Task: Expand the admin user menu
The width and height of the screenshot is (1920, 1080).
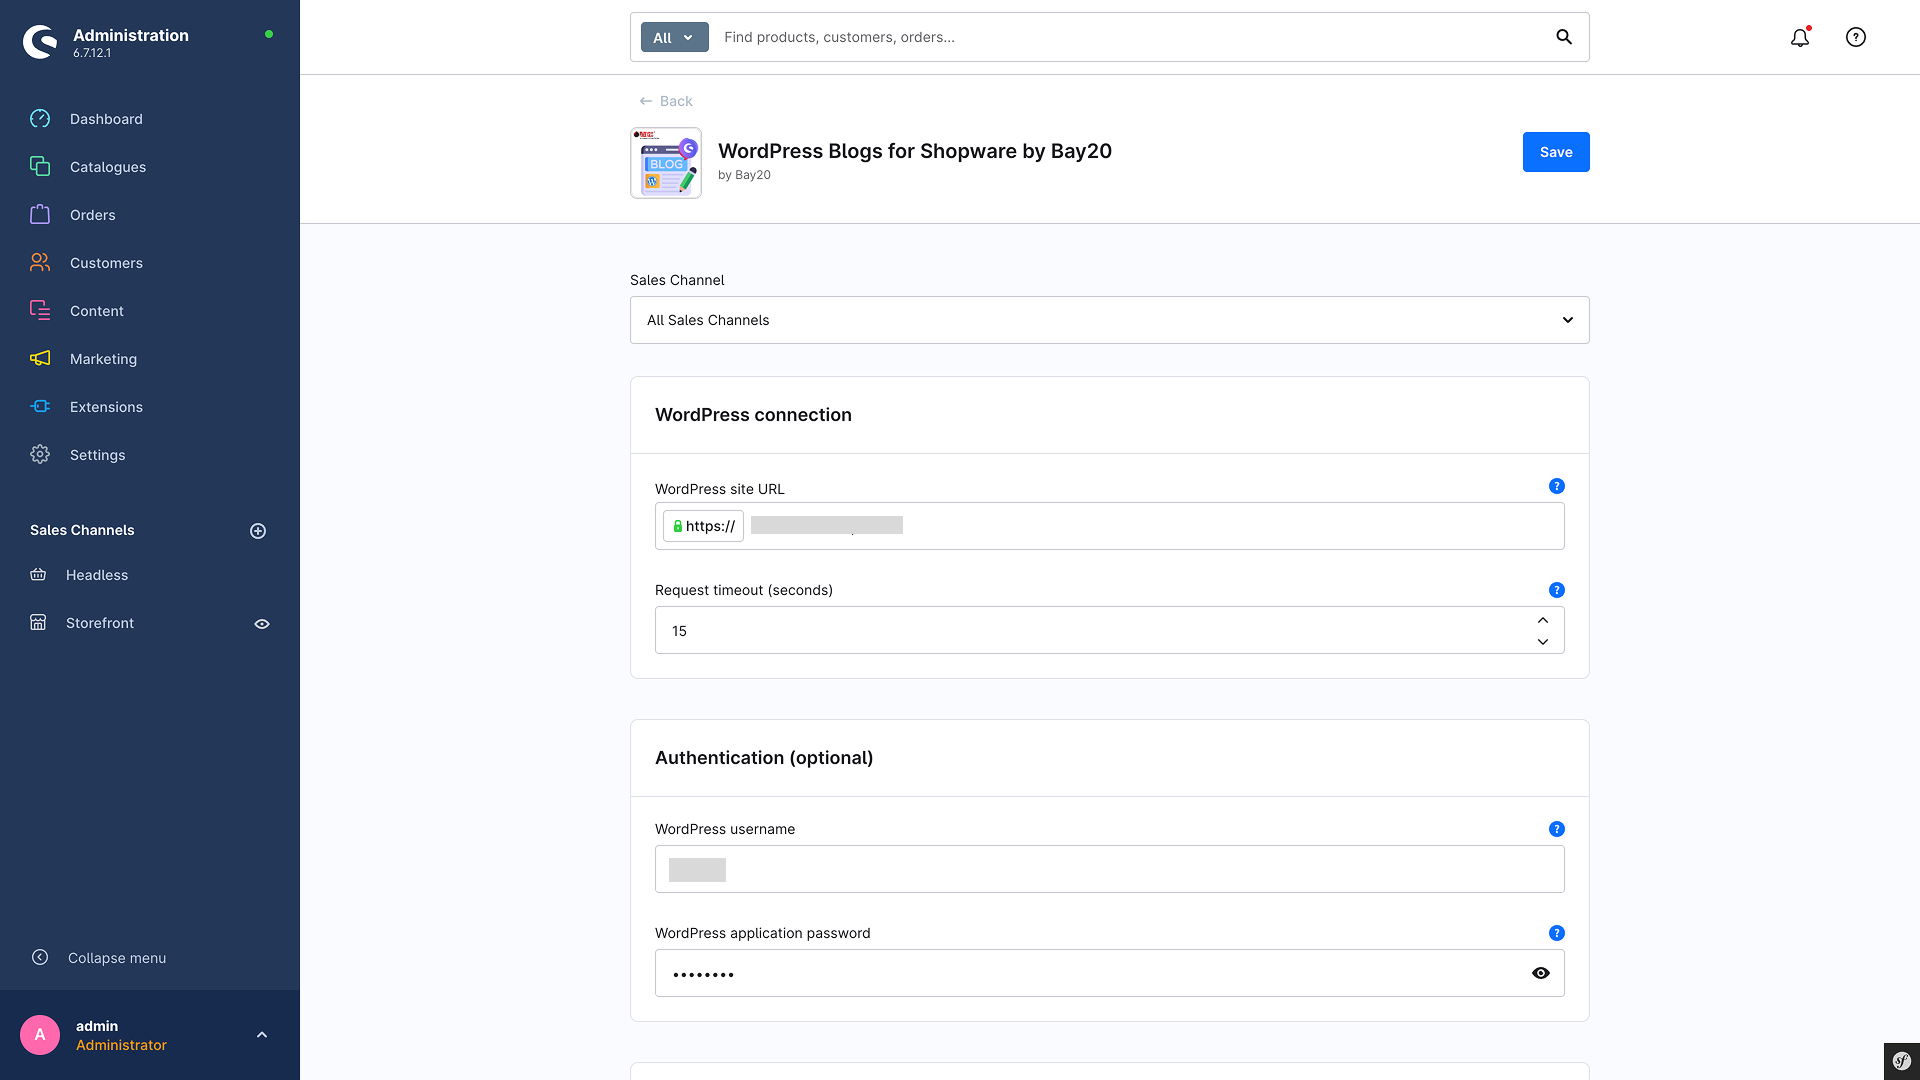Action: tap(262, 1035)
